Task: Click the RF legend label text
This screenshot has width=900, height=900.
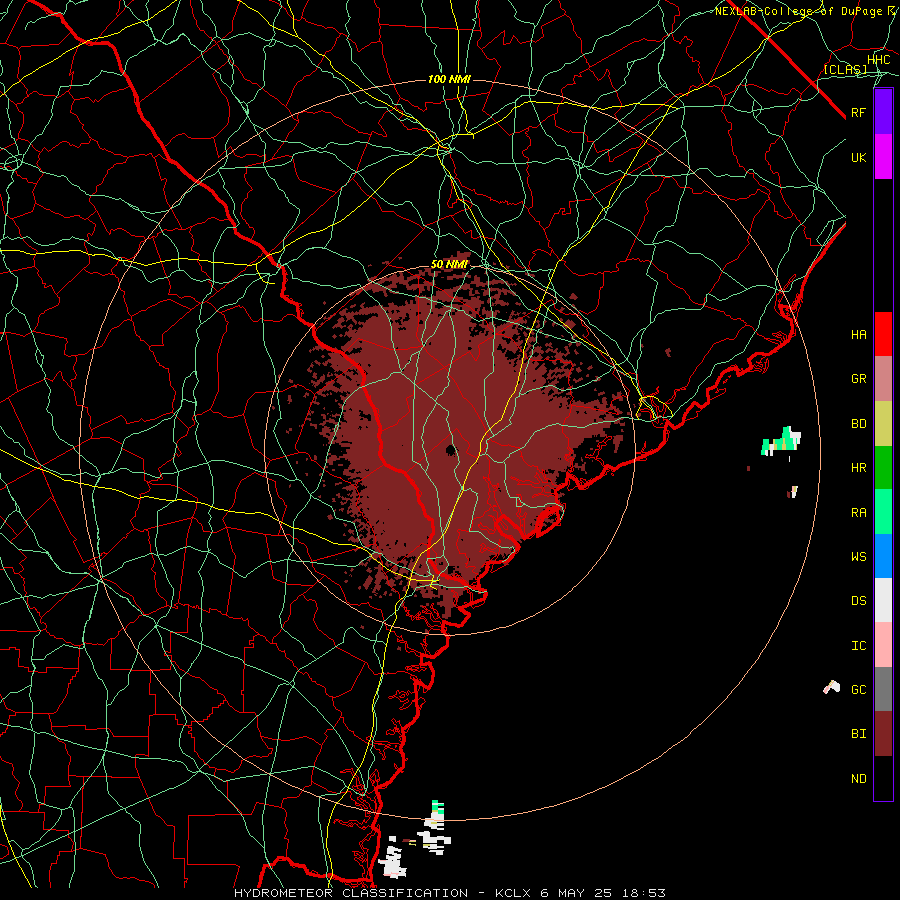Action: click(859, 112)
